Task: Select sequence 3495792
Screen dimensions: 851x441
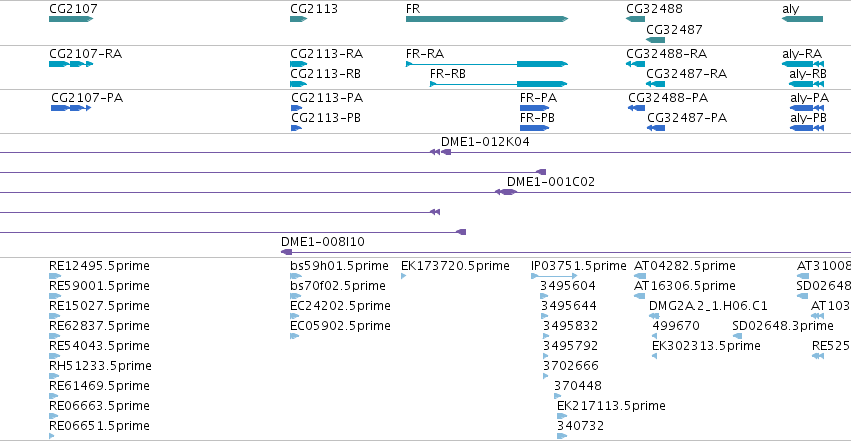Action: click(x=546, y=356)
